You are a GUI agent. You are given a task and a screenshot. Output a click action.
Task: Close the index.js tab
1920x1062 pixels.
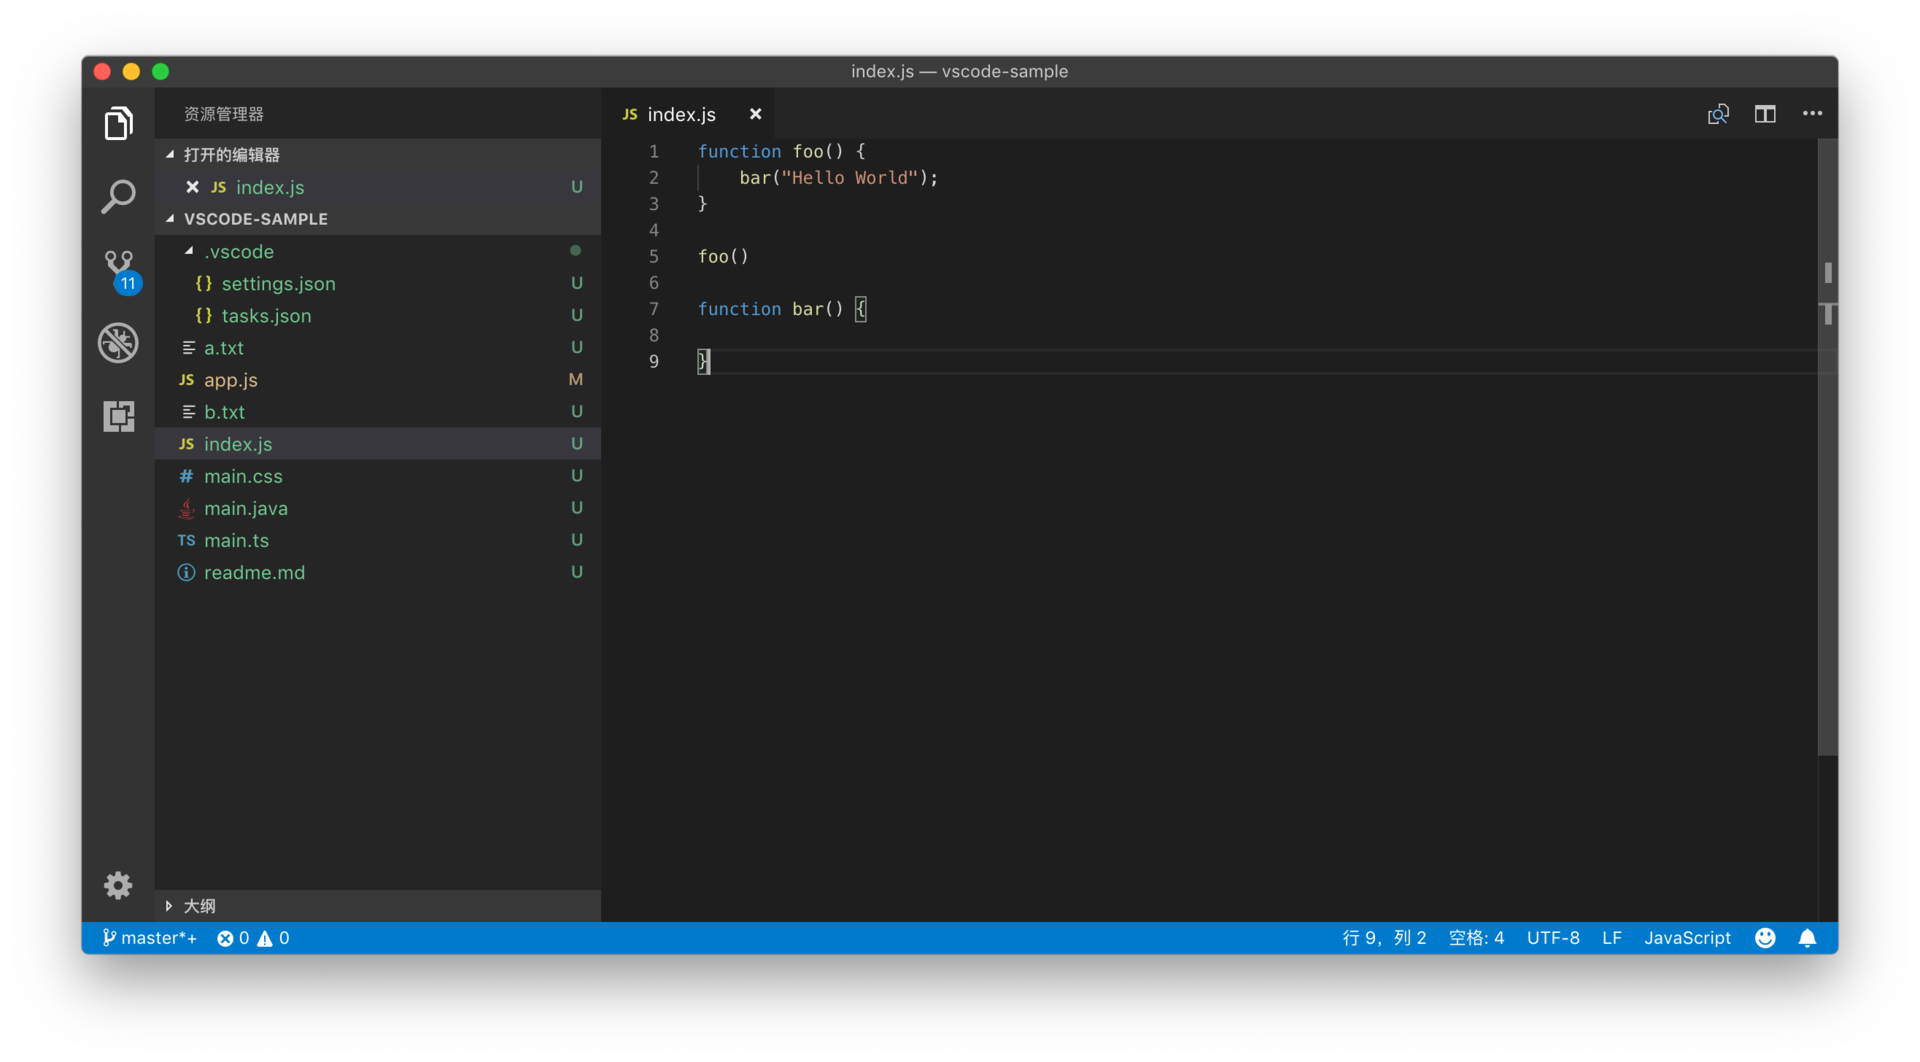coord(755,114)
